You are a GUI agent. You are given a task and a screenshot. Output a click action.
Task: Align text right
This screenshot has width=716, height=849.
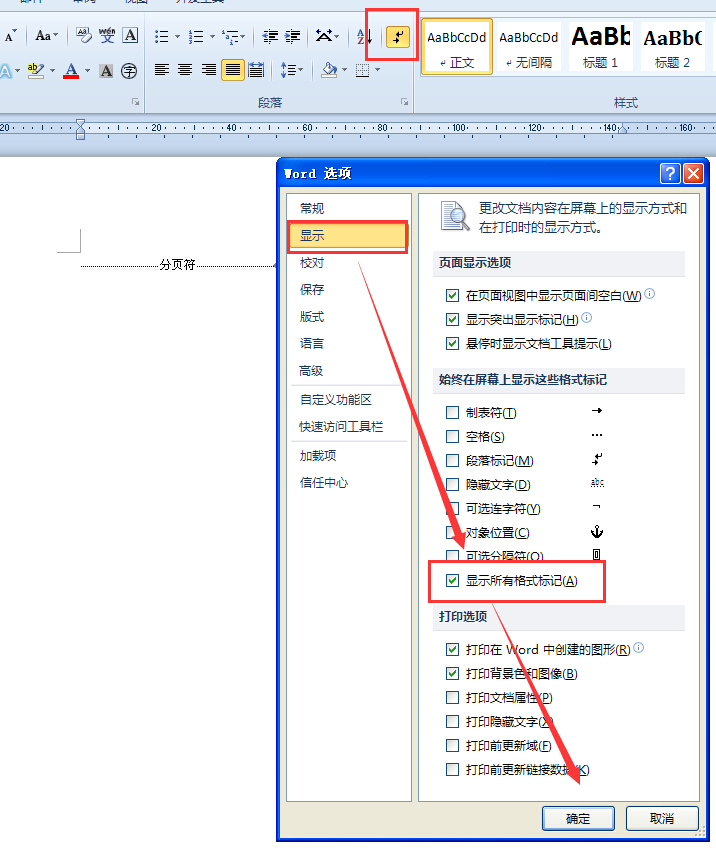pos(209,70)
